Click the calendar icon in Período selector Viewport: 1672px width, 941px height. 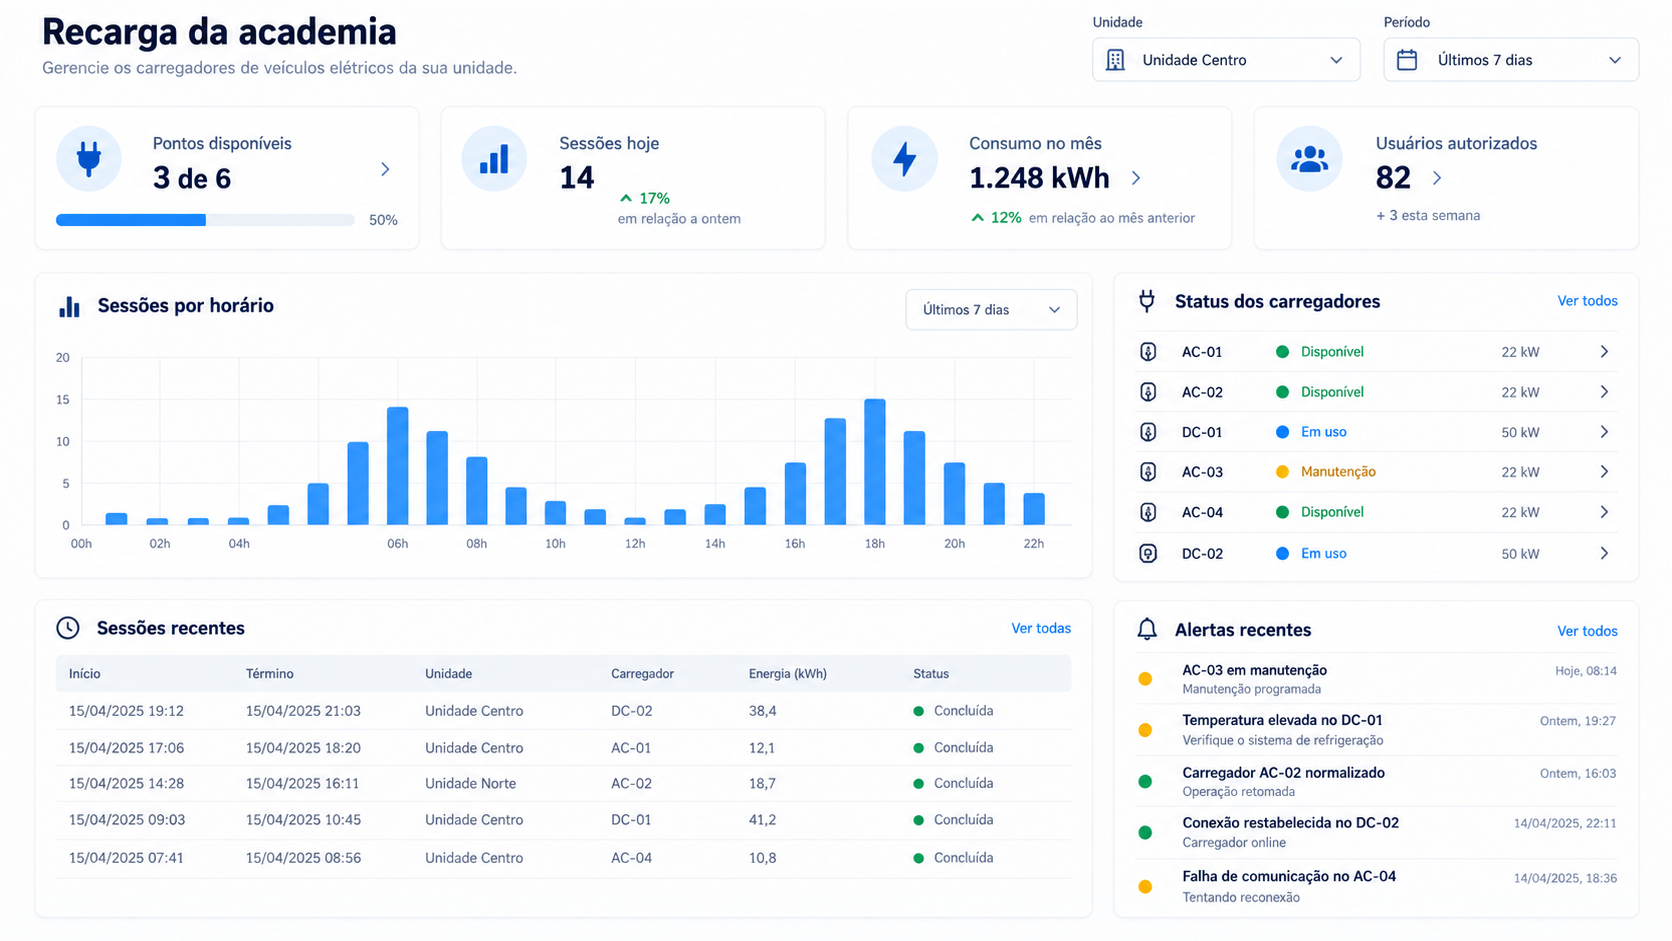[1407, 60]
